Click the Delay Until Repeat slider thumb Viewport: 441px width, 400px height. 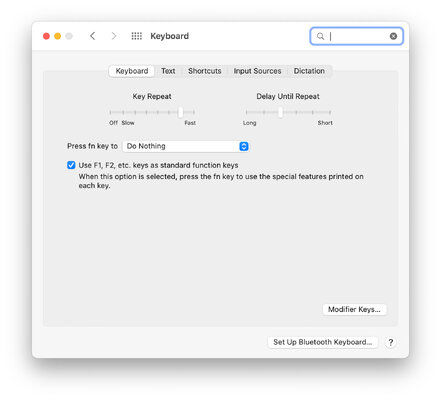280,112
